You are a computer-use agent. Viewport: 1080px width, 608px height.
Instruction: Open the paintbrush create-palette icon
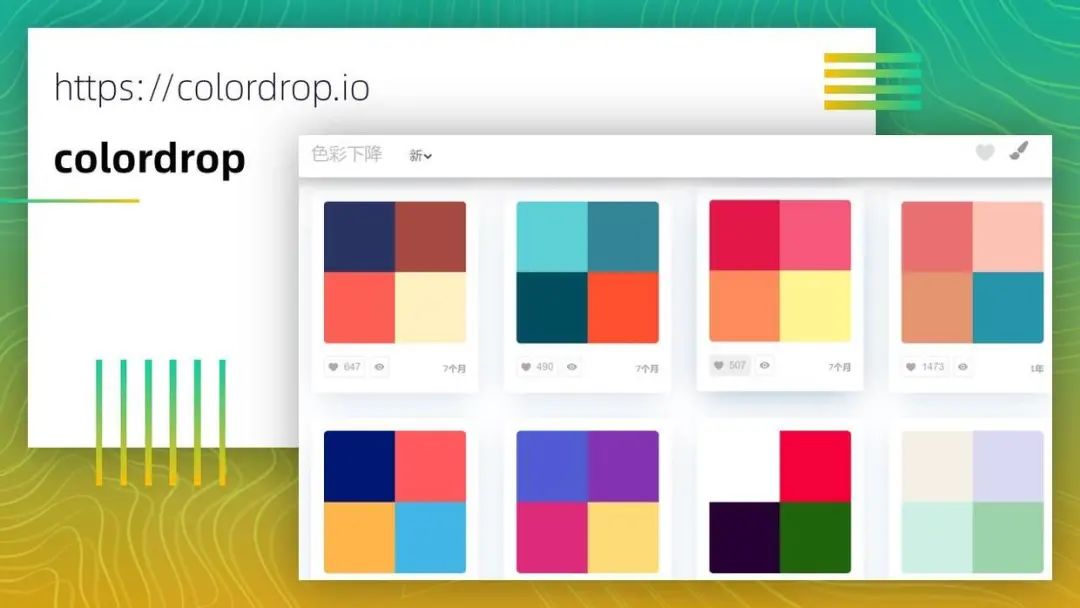coord(1019,151)
